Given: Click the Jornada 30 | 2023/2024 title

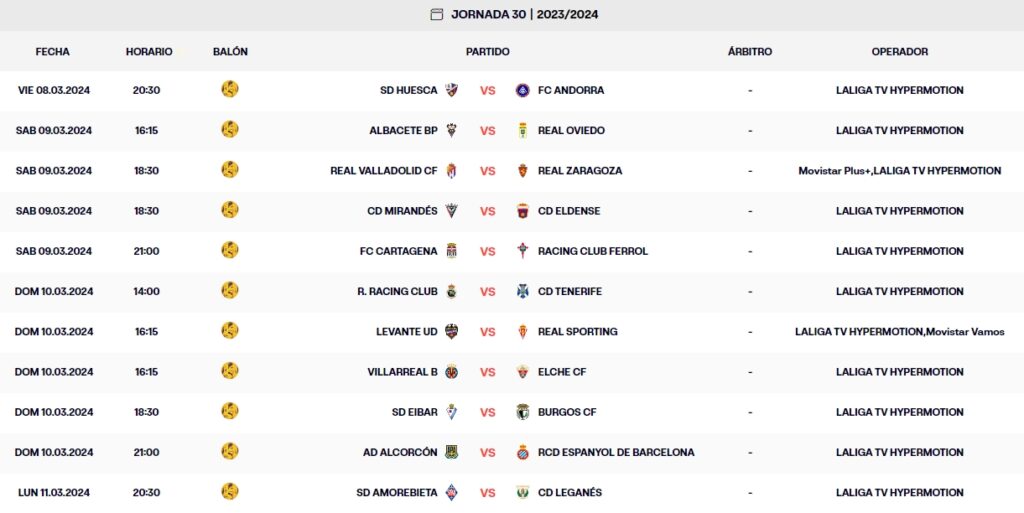Looking at the screenshot, I should click(525, 14).
